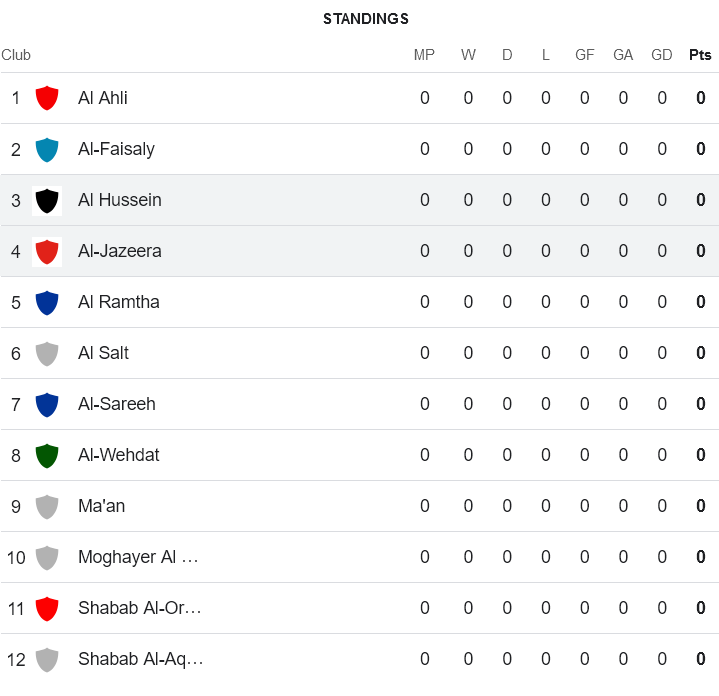Click the Al-Wehdat green shield crest
Screen dimensions: 719x696
click(x=47, y=455)
